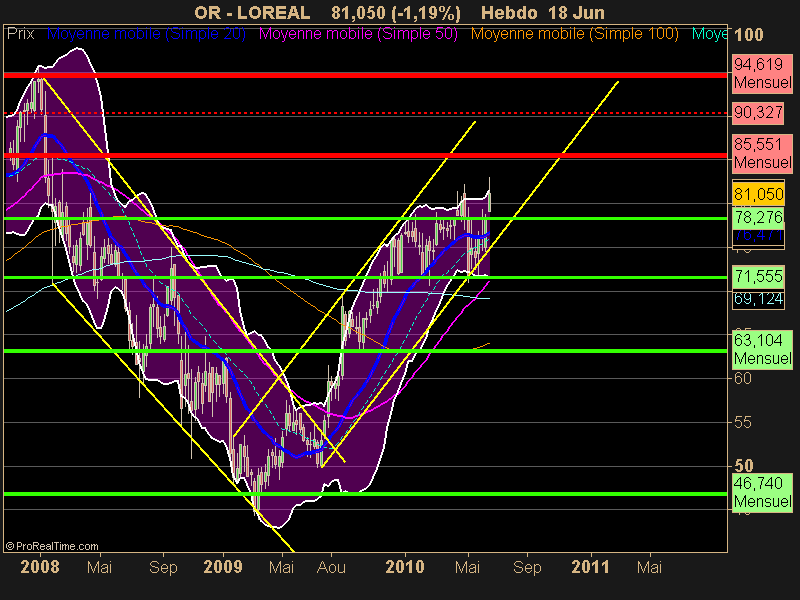Click the "90,327" dotted resistance price label
The image size is (800, 600).
pyautogui.click(x=758, y=112)
